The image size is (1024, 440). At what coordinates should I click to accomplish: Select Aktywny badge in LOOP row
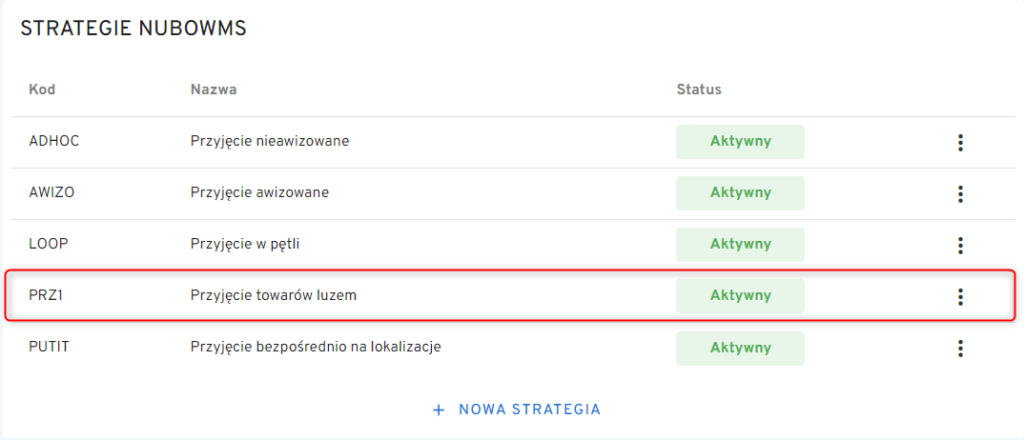740,244
